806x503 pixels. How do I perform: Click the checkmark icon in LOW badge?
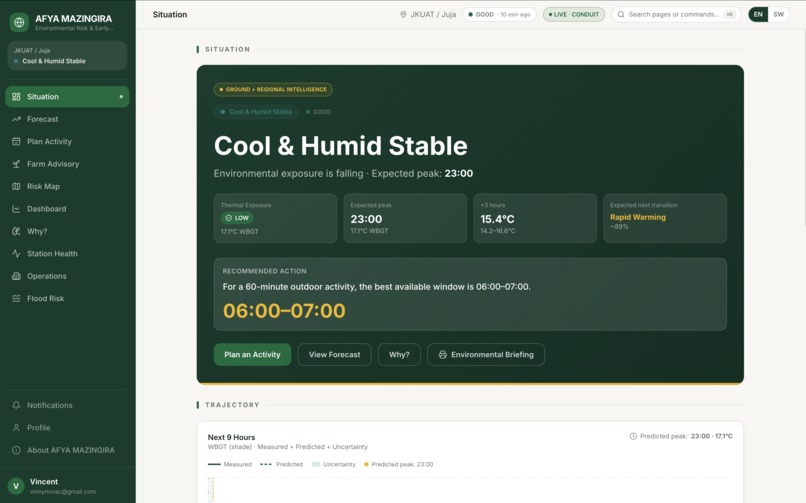tap(229, 218)
